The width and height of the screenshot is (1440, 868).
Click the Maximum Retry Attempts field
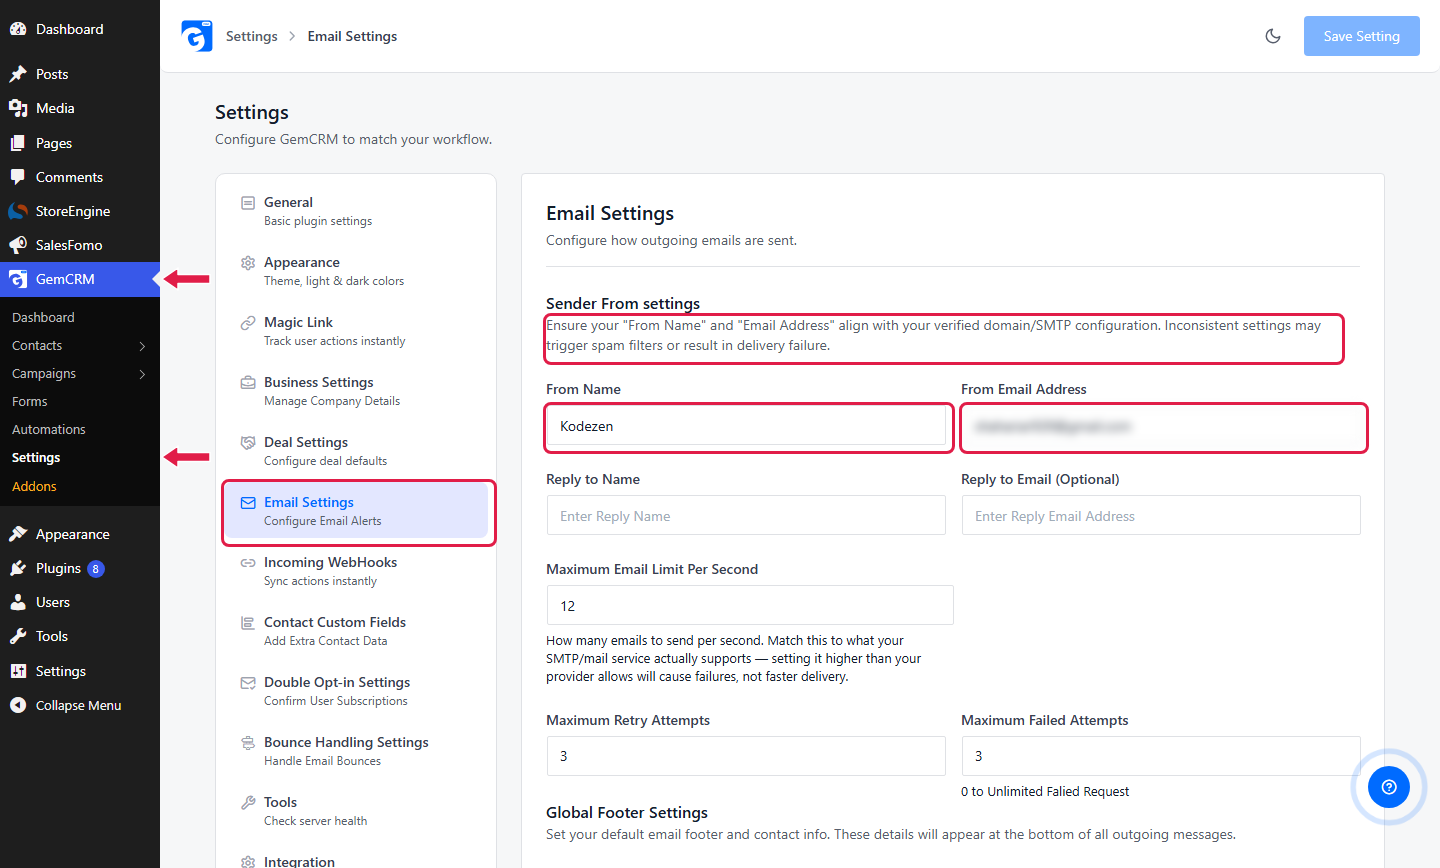coord(746,756)
